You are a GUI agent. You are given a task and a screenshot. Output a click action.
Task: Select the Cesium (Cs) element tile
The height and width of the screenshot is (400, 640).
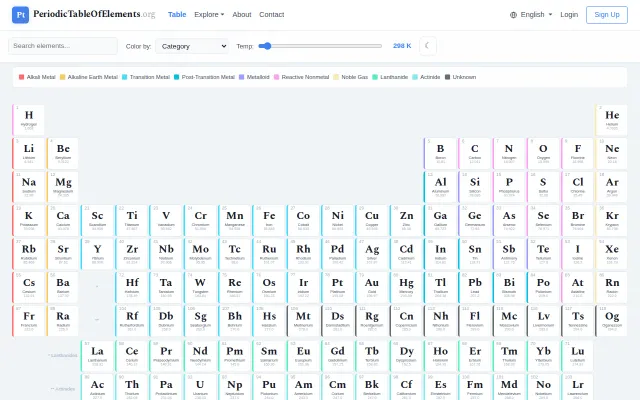(x=29, y=287)
